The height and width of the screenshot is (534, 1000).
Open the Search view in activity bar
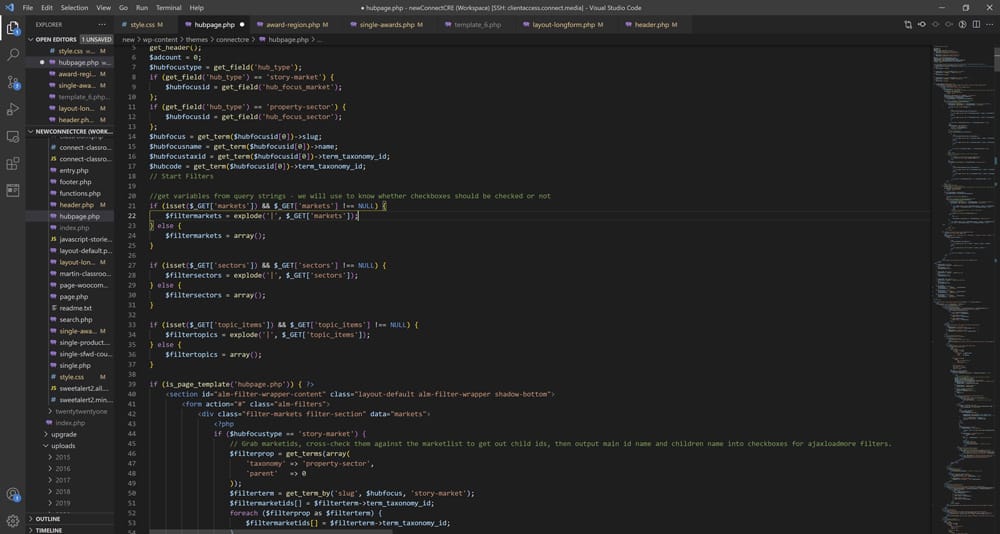[13, 55]
